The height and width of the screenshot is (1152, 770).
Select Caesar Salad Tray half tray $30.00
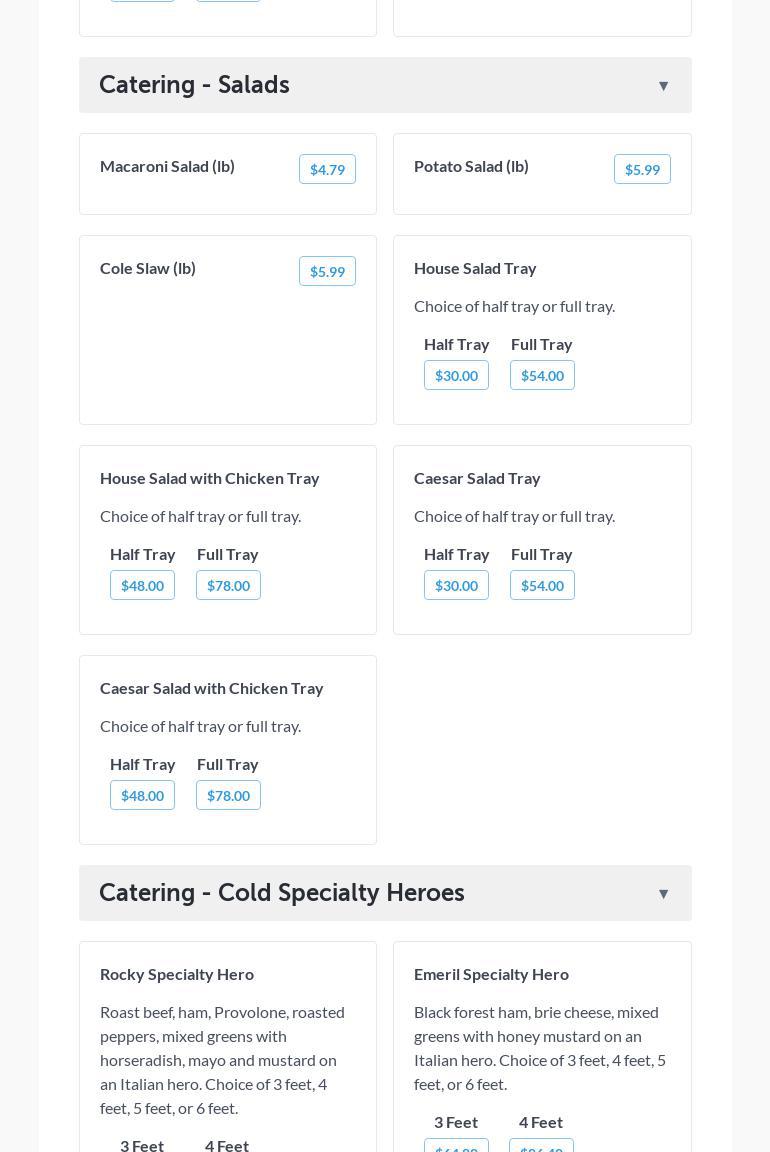point(456,586)
